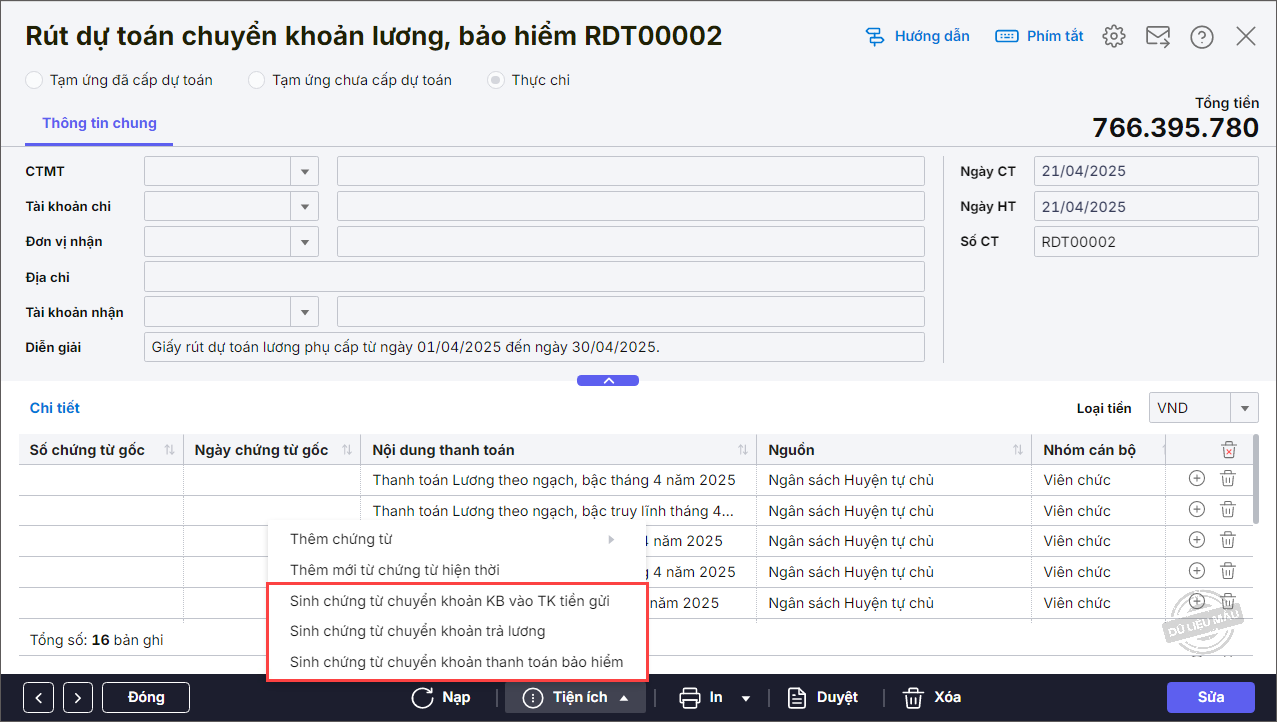Choose Sinh chứng từ chuyển khoản thanh toán bảo hiểm

click(457, 662)
